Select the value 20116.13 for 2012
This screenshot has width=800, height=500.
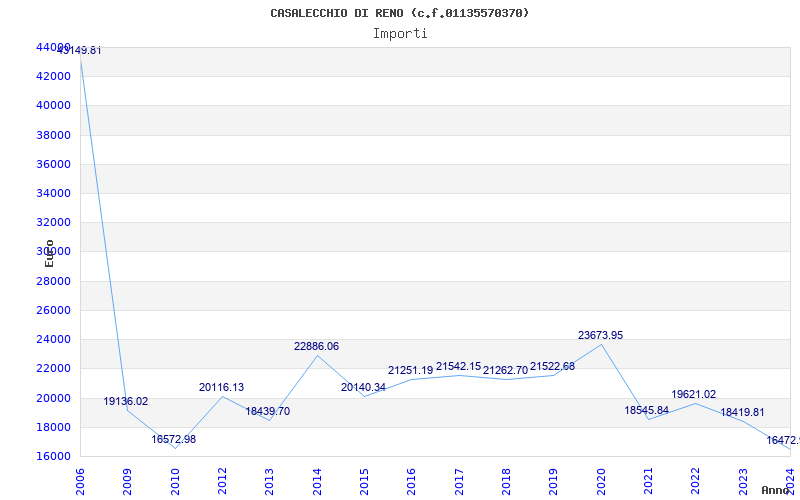tap(221, 387)
